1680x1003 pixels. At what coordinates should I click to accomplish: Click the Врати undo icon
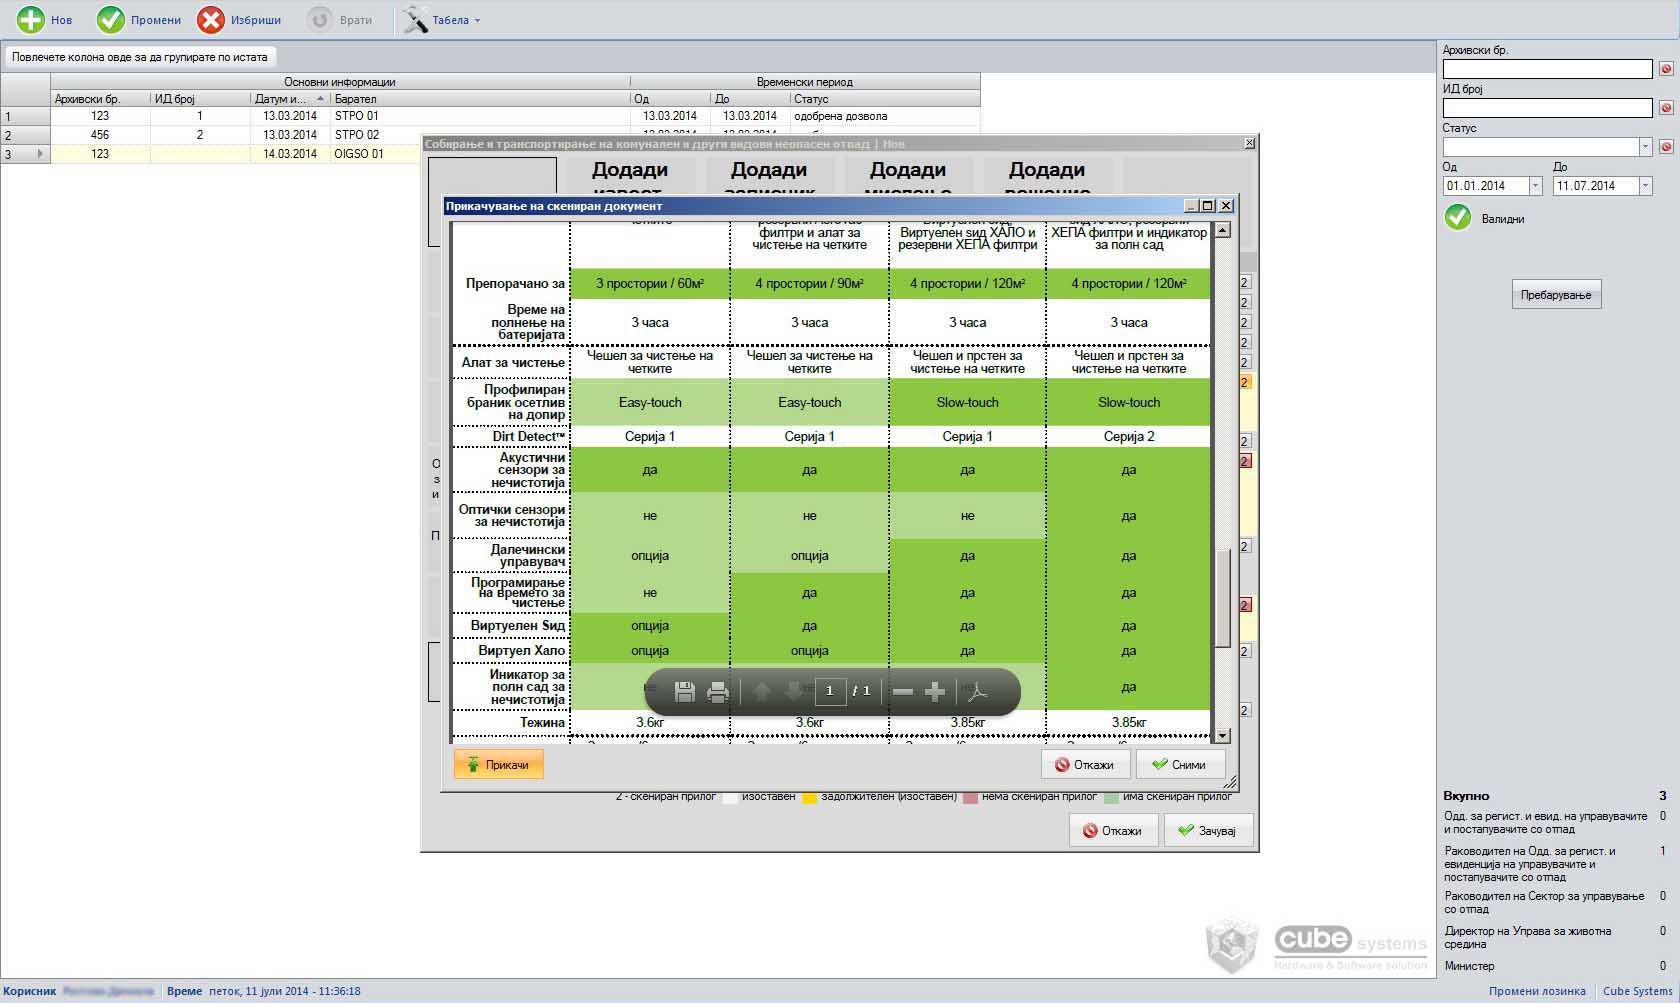[320, 20]
